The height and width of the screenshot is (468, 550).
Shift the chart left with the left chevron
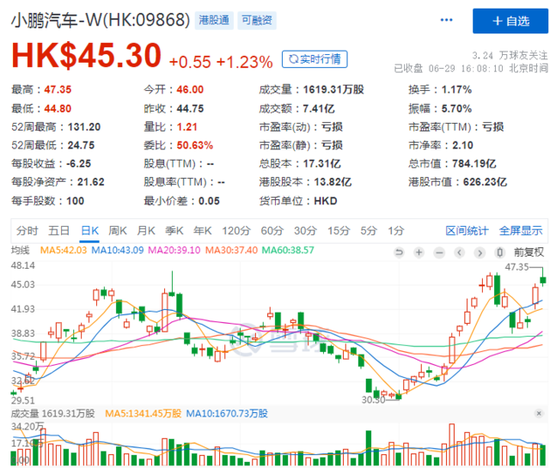click(460, 252)
